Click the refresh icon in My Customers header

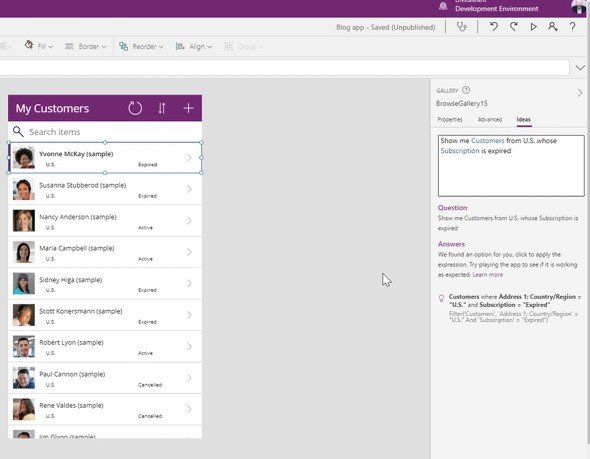click(135, 108)
